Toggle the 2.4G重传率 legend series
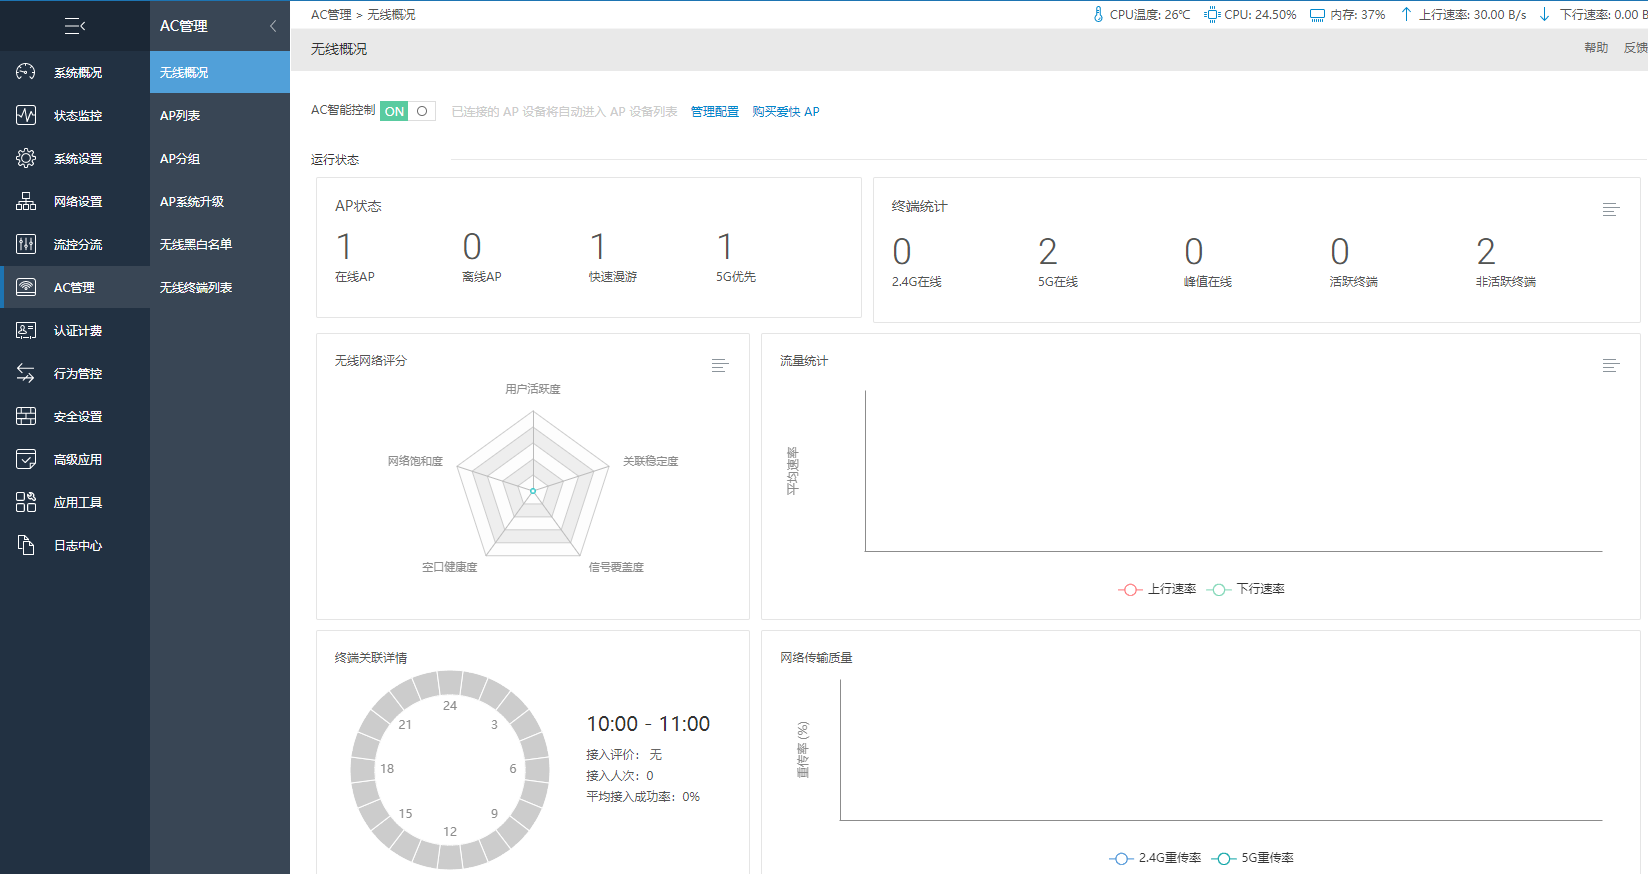Screen dimensions: 1648x874 click(x=1155, y=858)
